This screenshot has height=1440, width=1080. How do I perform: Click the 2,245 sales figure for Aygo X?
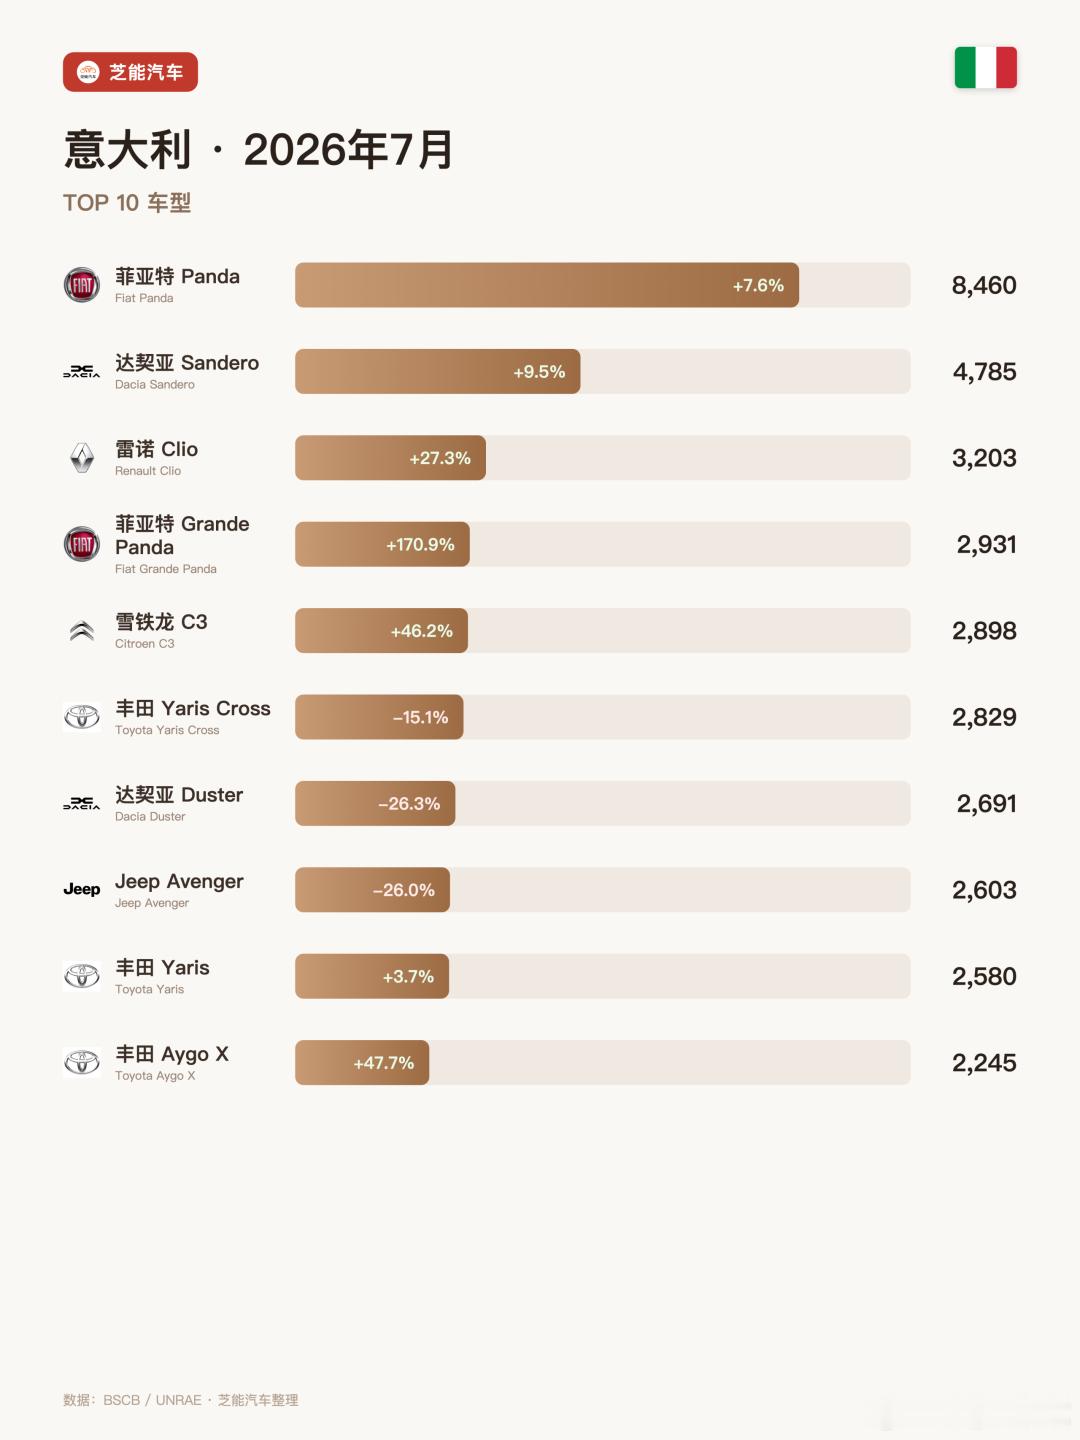point(984,1062)
